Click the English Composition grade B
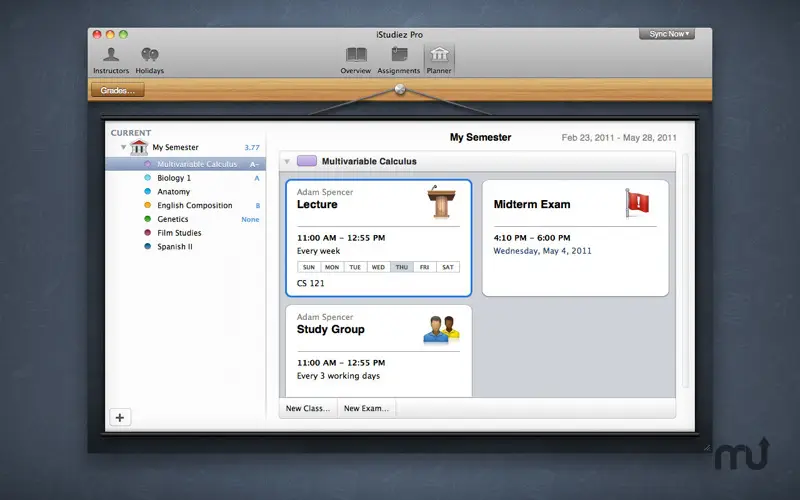This screenshot has height=500, width=800. pos(258,206)
